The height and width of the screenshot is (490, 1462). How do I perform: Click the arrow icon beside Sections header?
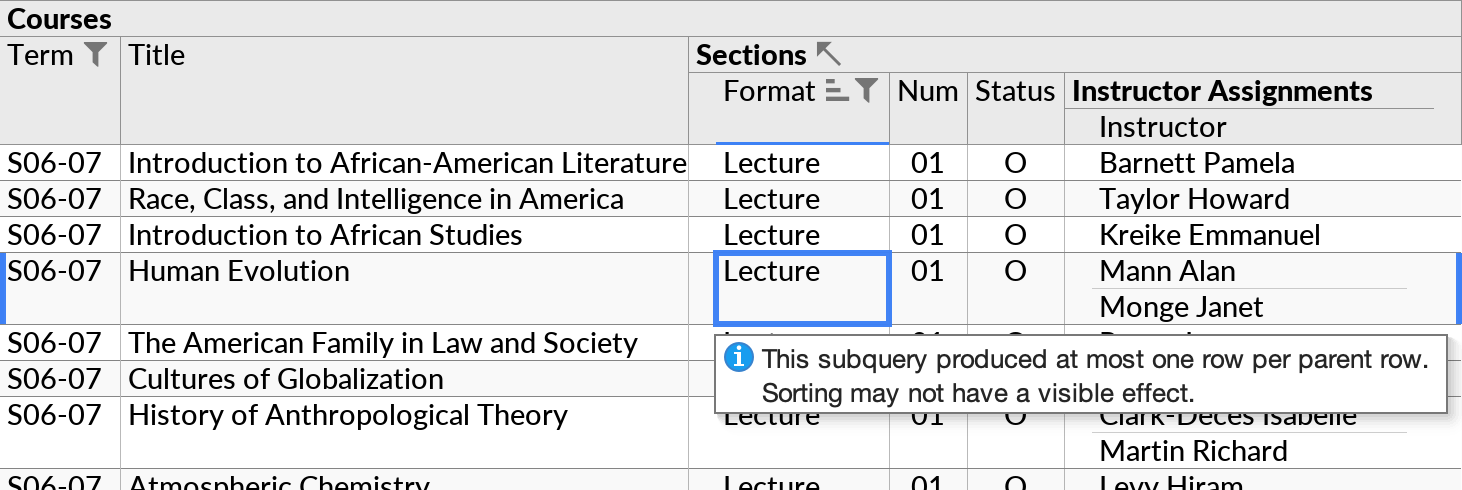tap(829, 54)
